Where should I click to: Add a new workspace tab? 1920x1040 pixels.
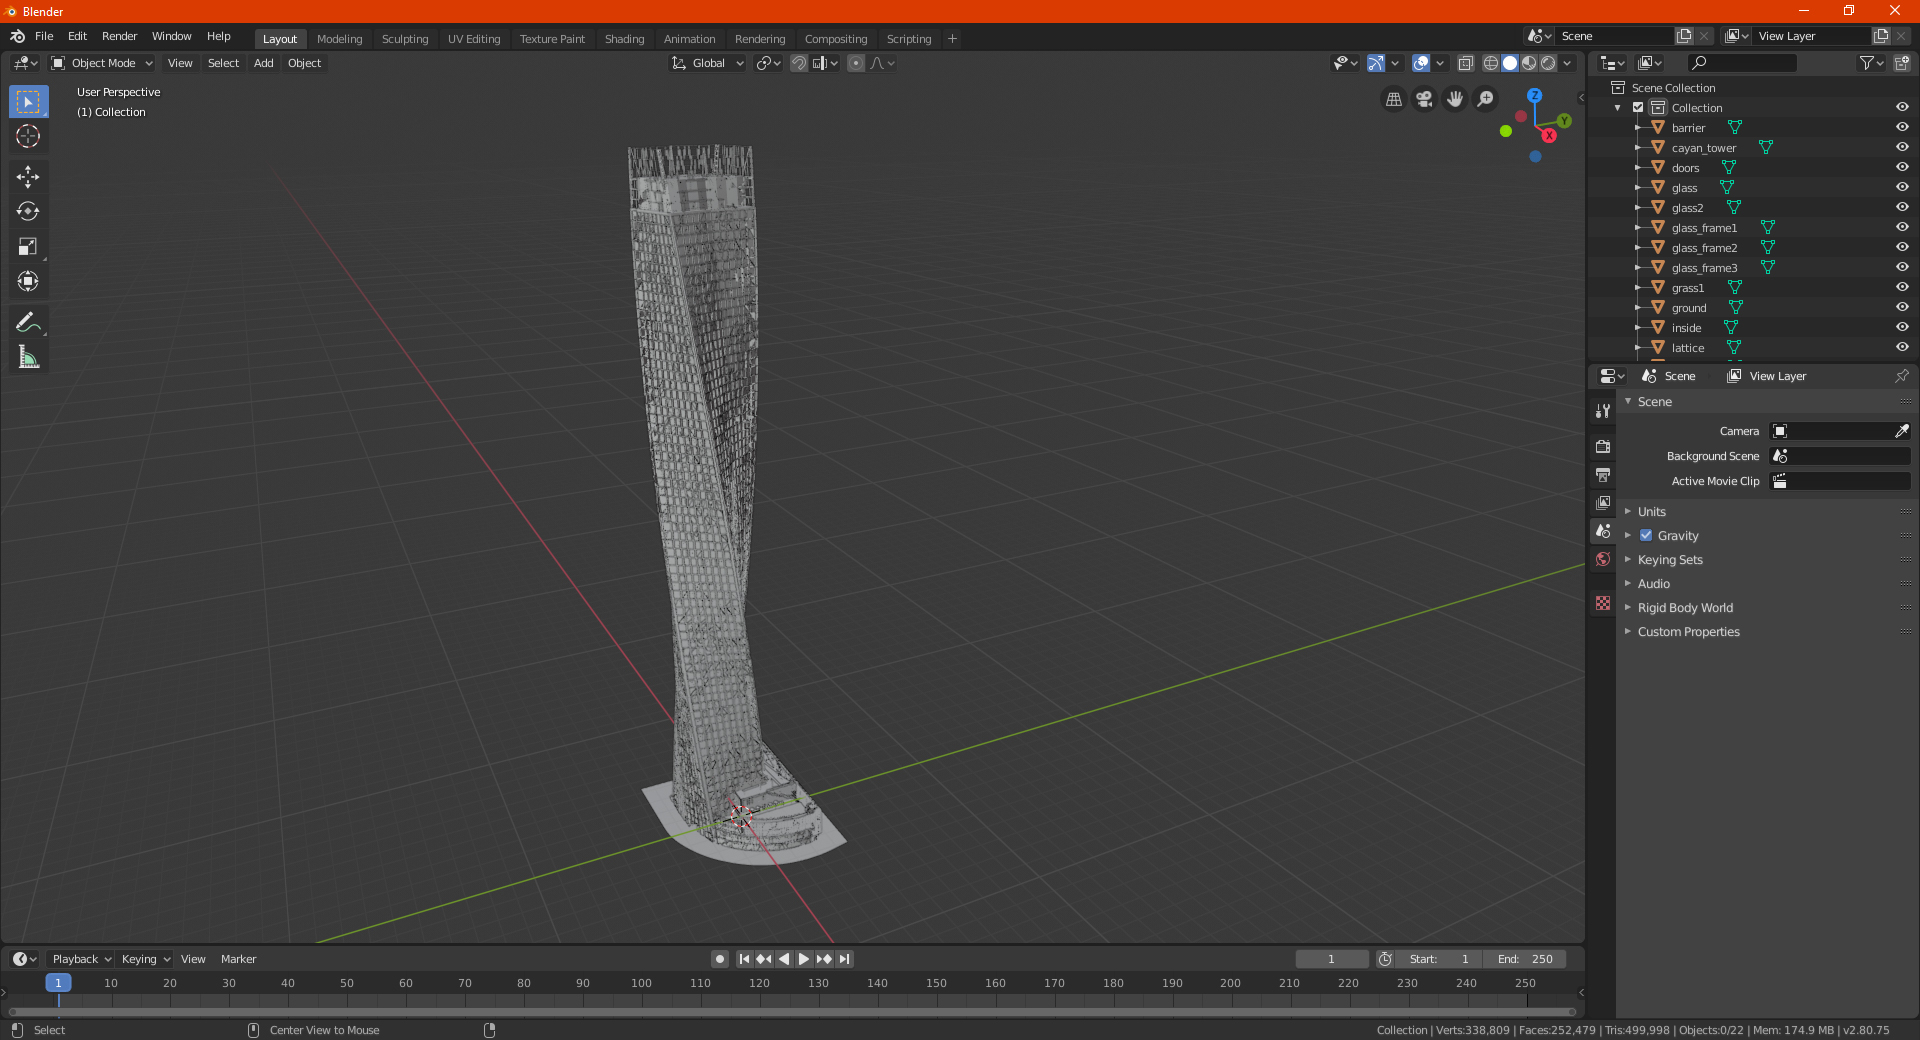pyautogui.click(x=952, y=39)
